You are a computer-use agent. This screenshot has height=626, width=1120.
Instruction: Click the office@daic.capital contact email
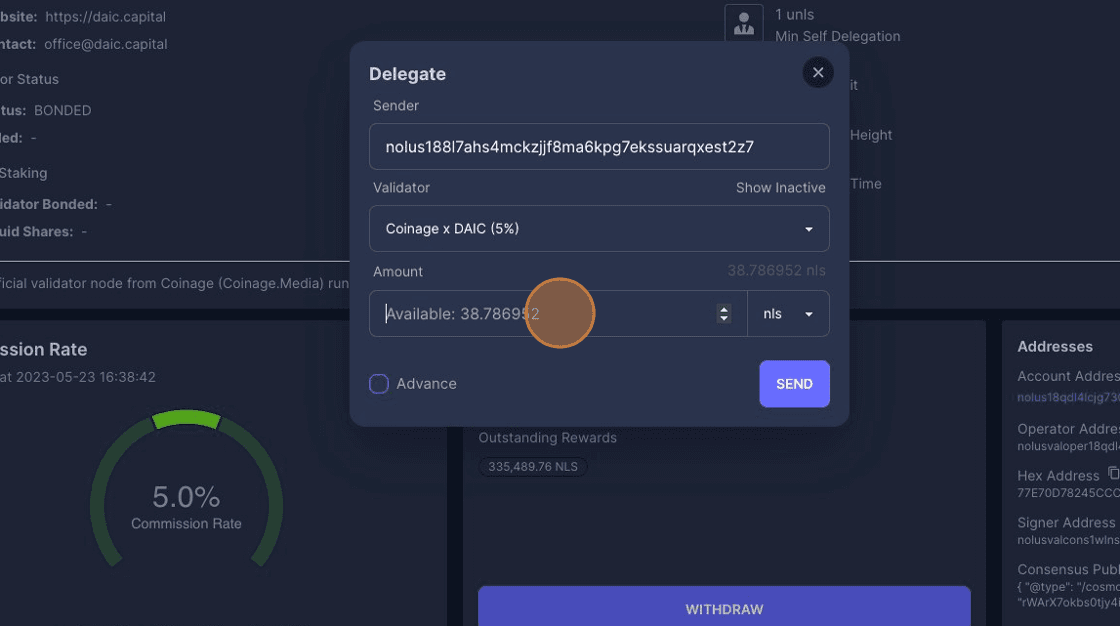click(105, 44)
